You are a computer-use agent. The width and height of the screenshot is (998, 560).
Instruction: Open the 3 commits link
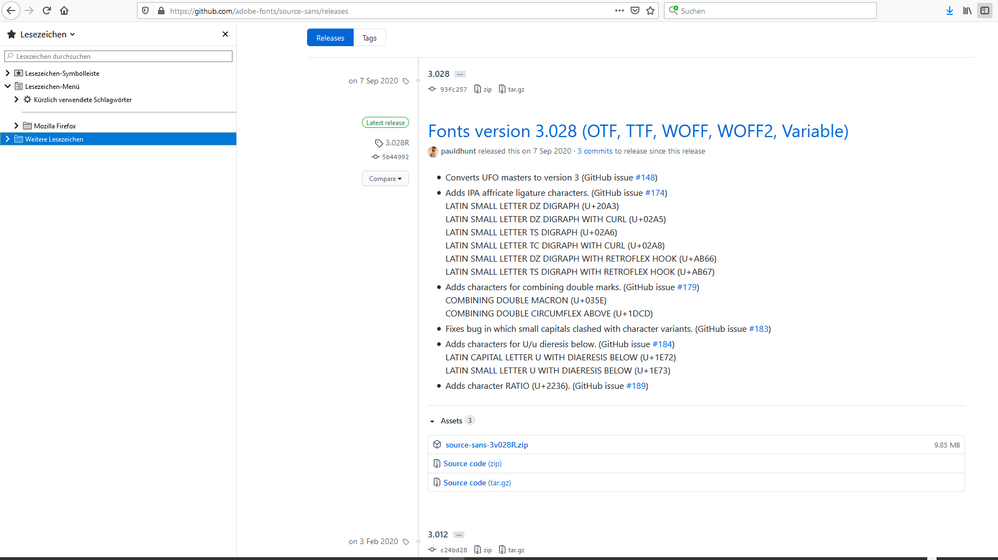click(594, 151)
